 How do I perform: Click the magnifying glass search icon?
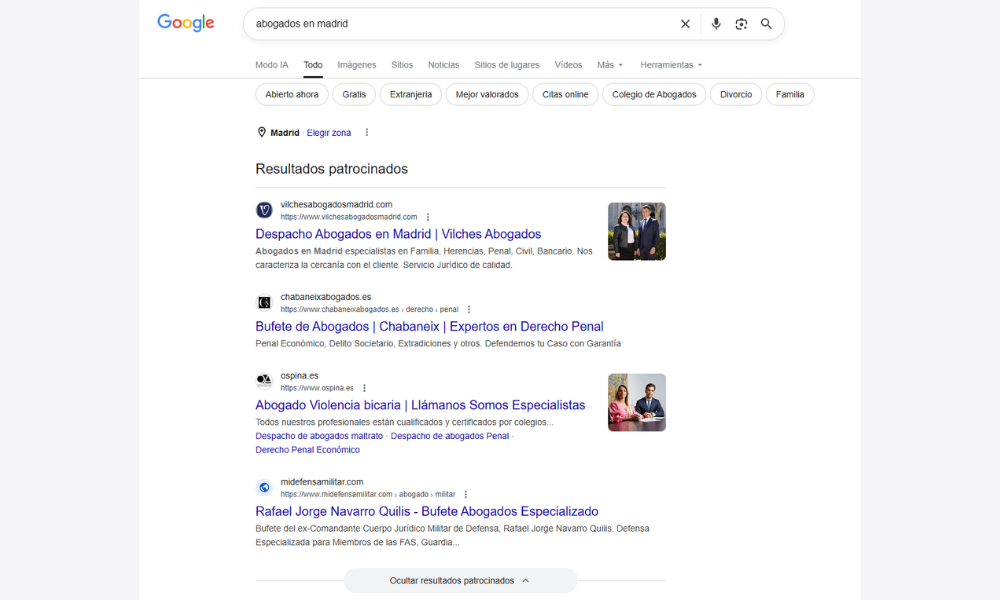[x=766, y=24]
